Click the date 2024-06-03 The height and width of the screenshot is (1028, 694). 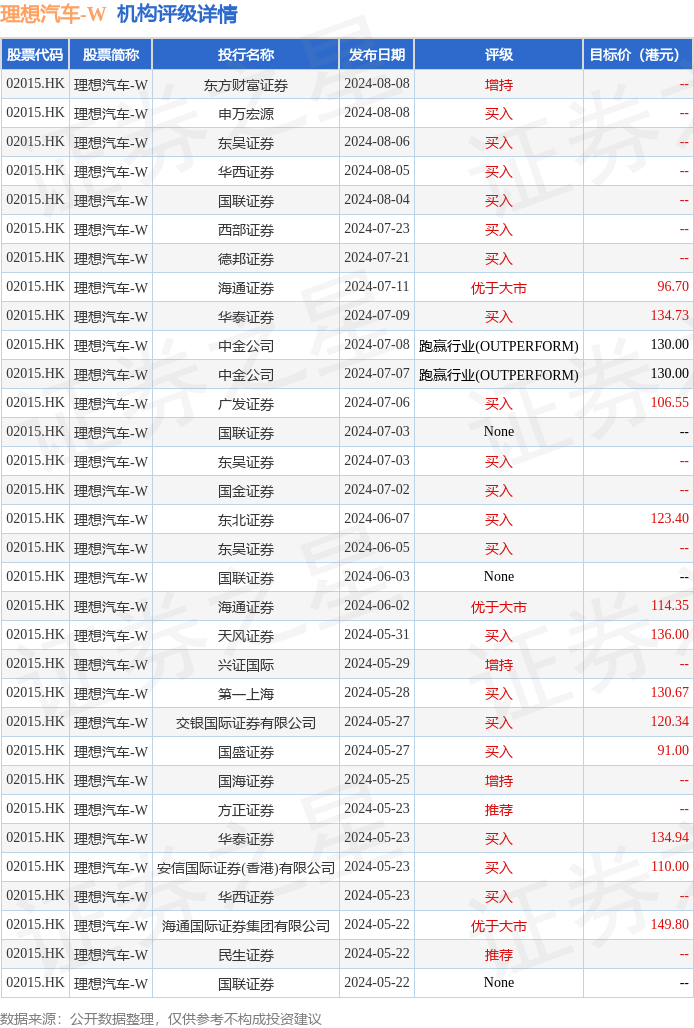click(x=377, y=576)
